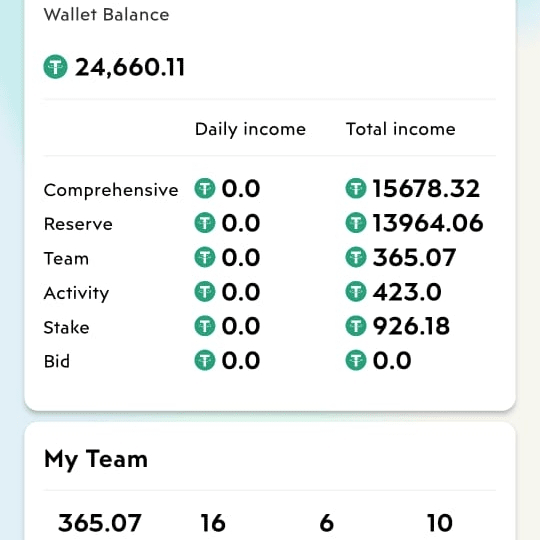
Task: Select Comprehensive daily income value 0.0
Action: (241, 189)
